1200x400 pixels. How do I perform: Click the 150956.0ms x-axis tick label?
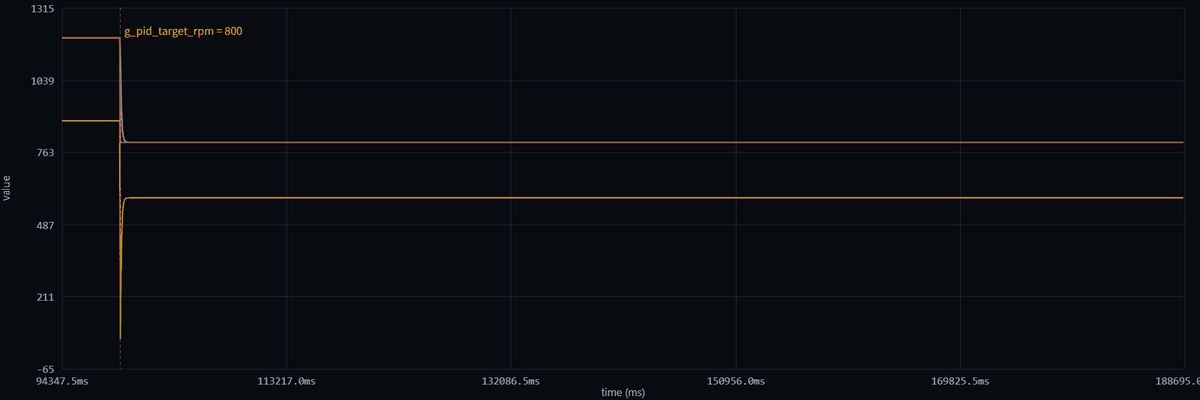[736, 382]
